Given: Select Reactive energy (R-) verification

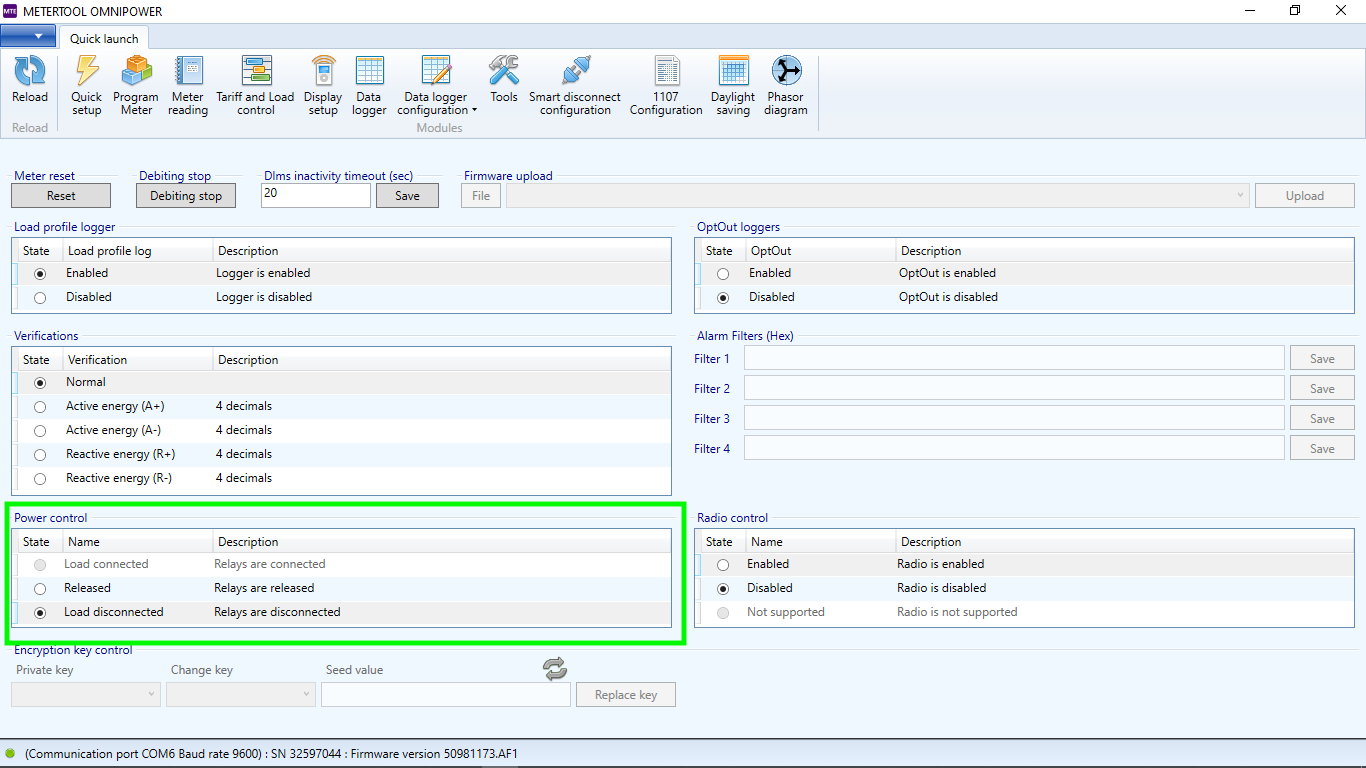Looking at the screenshot, I should click(x=40, y=478).
